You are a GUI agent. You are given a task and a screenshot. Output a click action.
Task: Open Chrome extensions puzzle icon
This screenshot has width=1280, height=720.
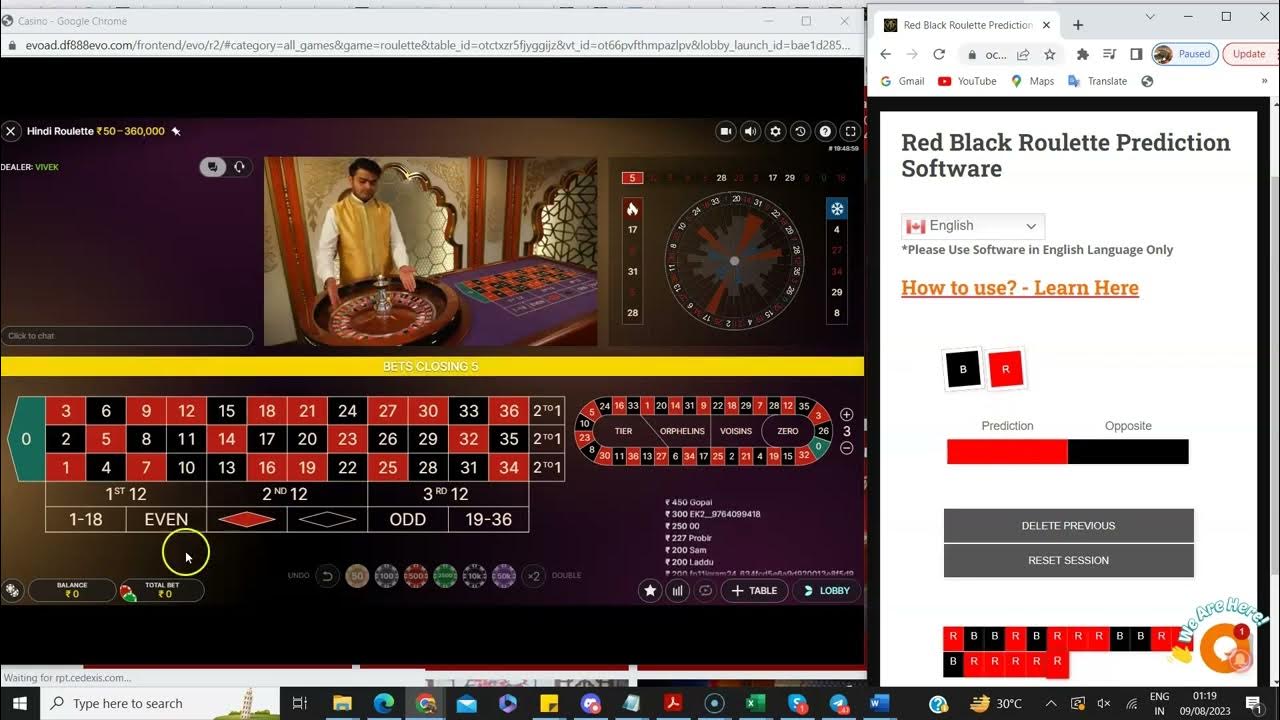1082,54
